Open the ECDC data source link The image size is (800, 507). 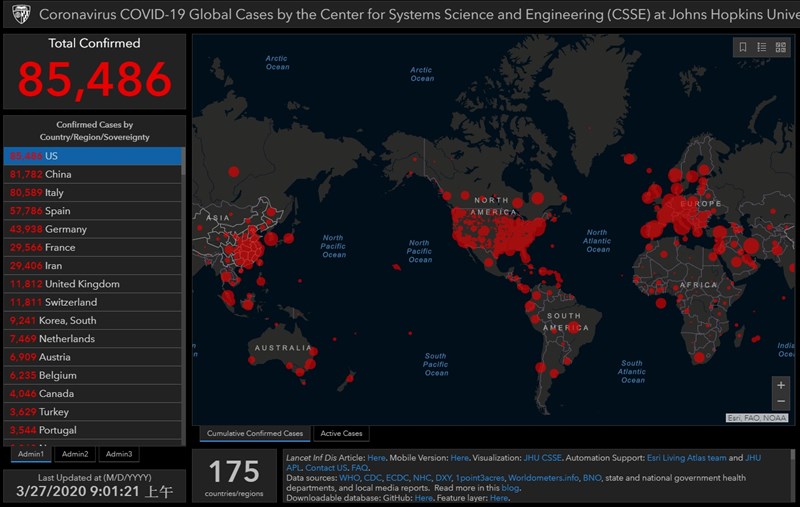pos(397,478)
